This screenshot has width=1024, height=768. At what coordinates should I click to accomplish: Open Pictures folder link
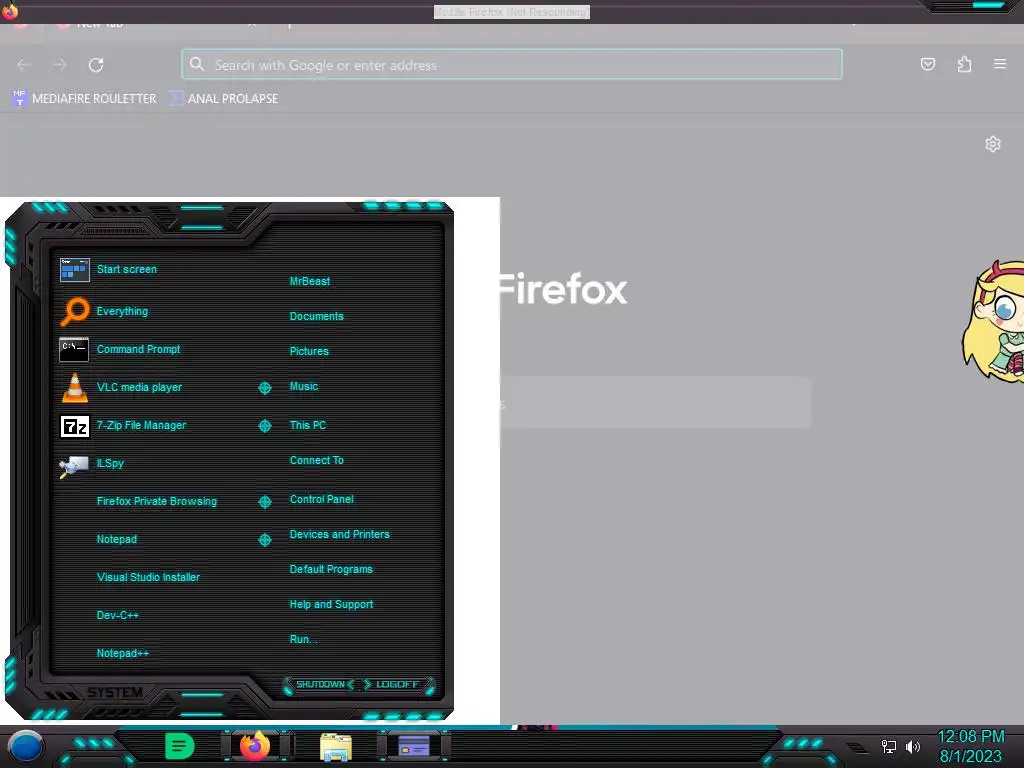(309, 351)
